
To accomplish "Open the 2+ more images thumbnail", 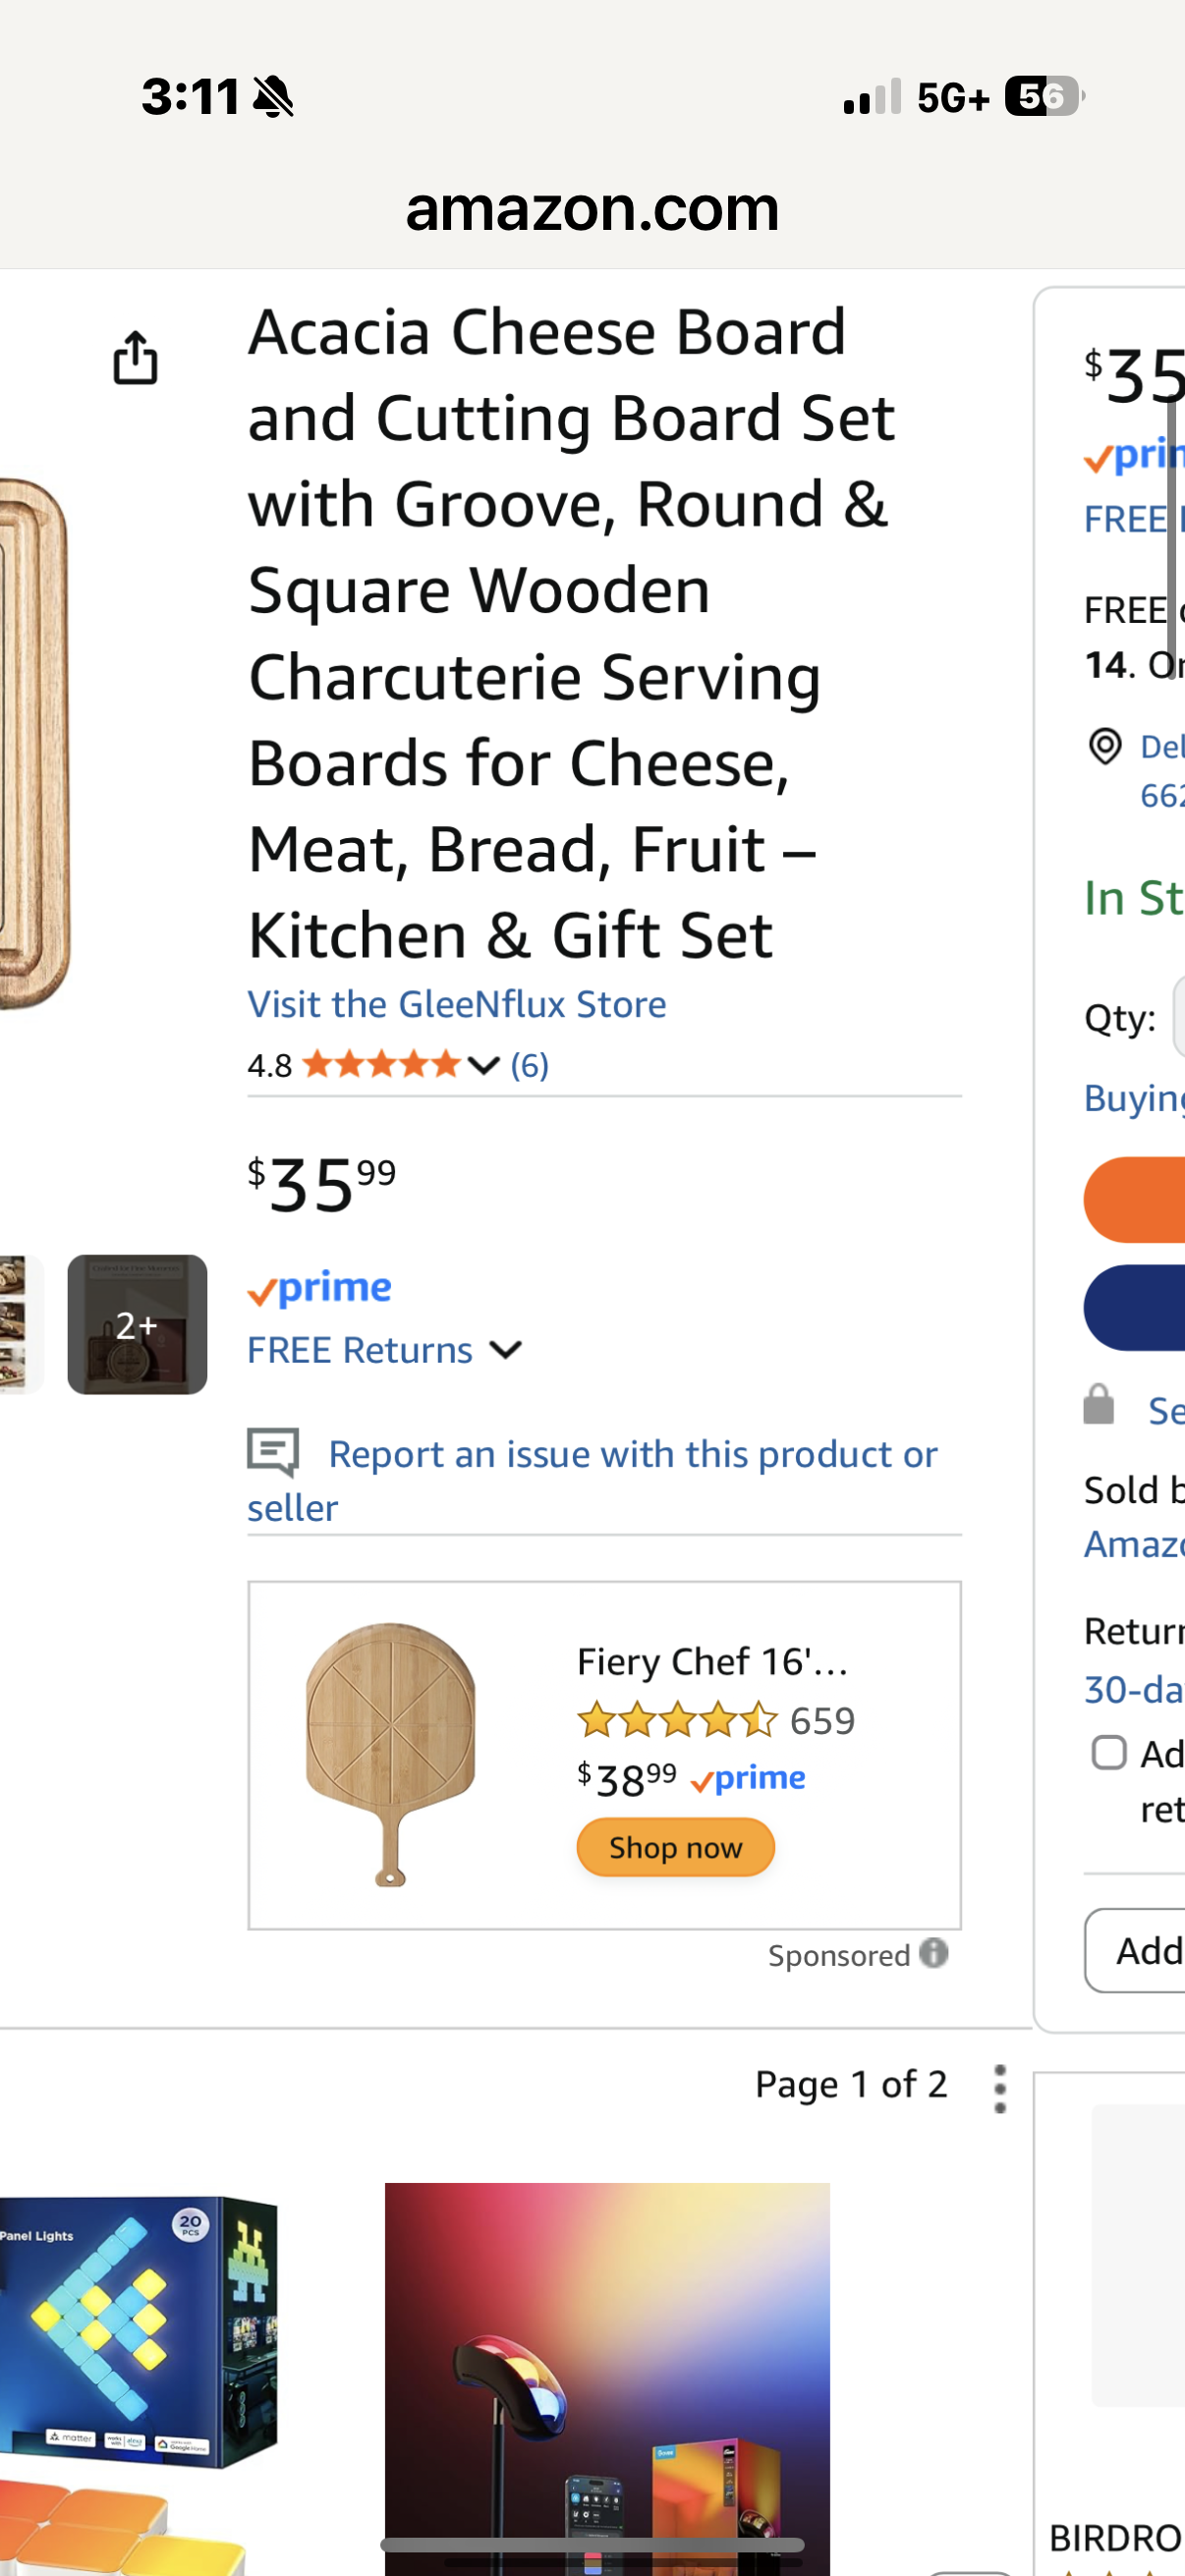I will pyautogui.click(x=137, y=1324).
